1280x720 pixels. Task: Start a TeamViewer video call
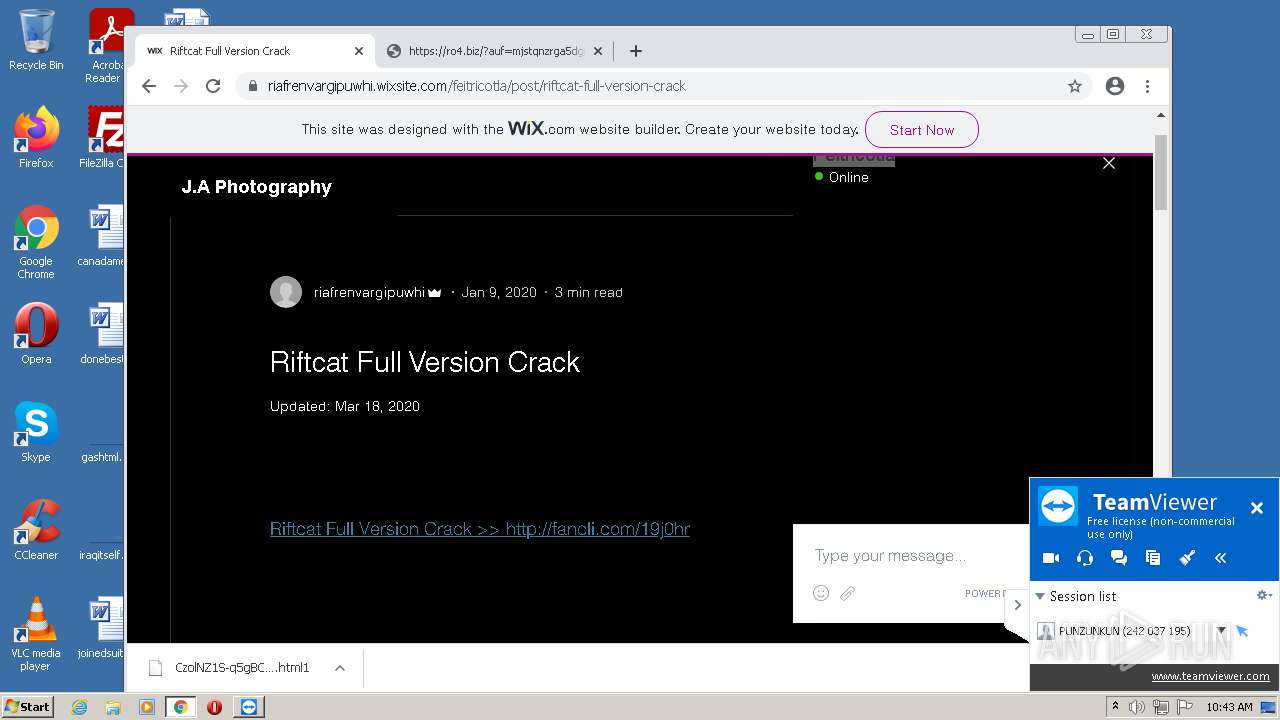pyautogui.click(x=1051, y=558)
